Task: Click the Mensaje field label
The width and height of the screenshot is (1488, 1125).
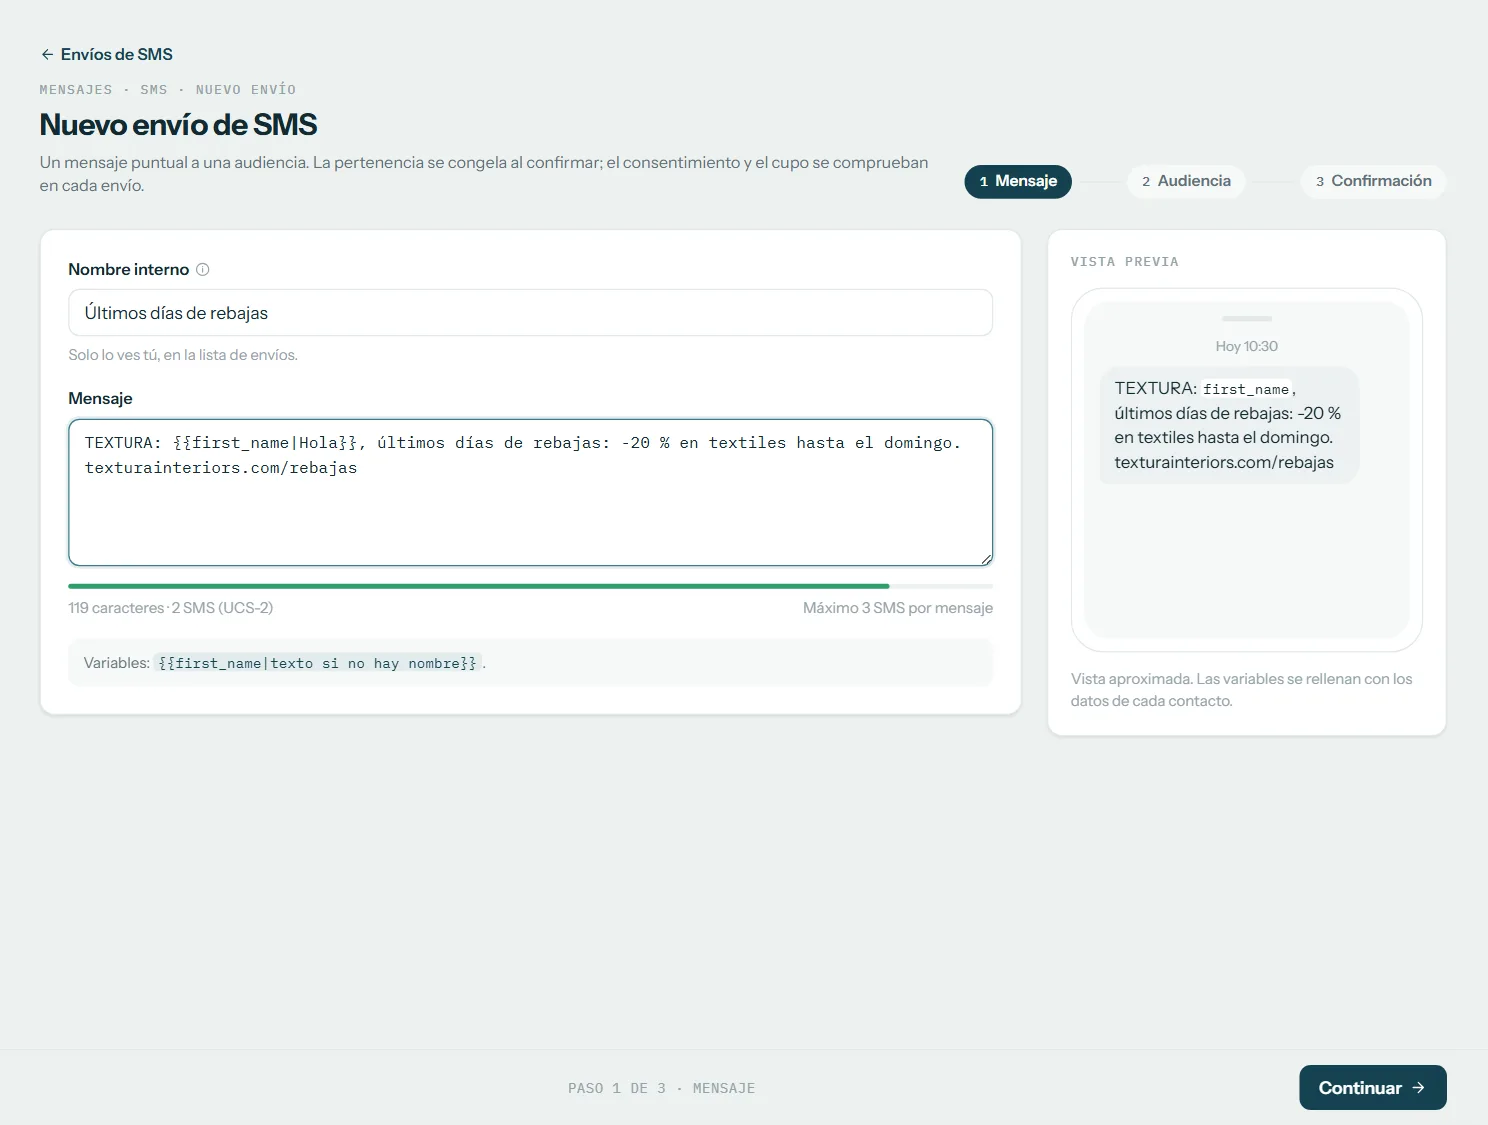Action: 100,398
